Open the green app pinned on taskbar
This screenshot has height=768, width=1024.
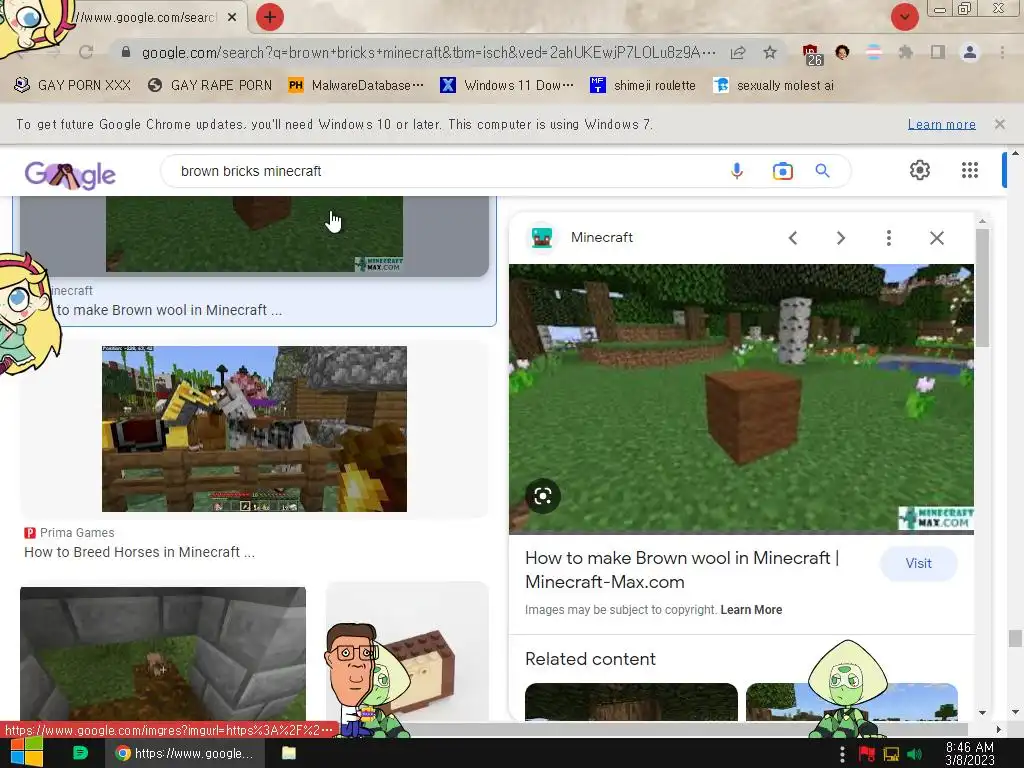click(80, 753)
